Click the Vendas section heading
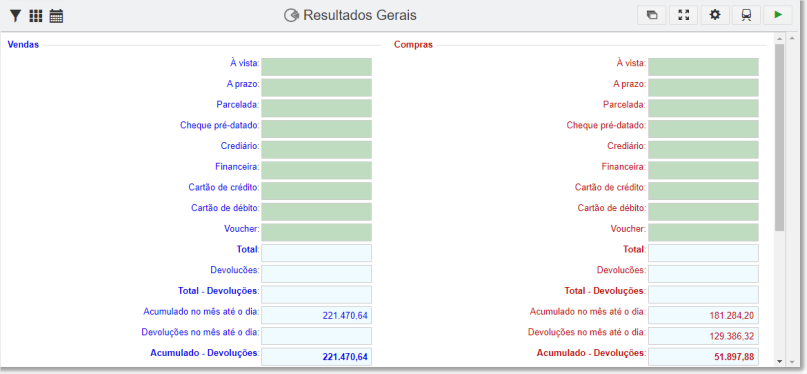Viewport: 807px width, 374px height. click(x=23, y=45)
